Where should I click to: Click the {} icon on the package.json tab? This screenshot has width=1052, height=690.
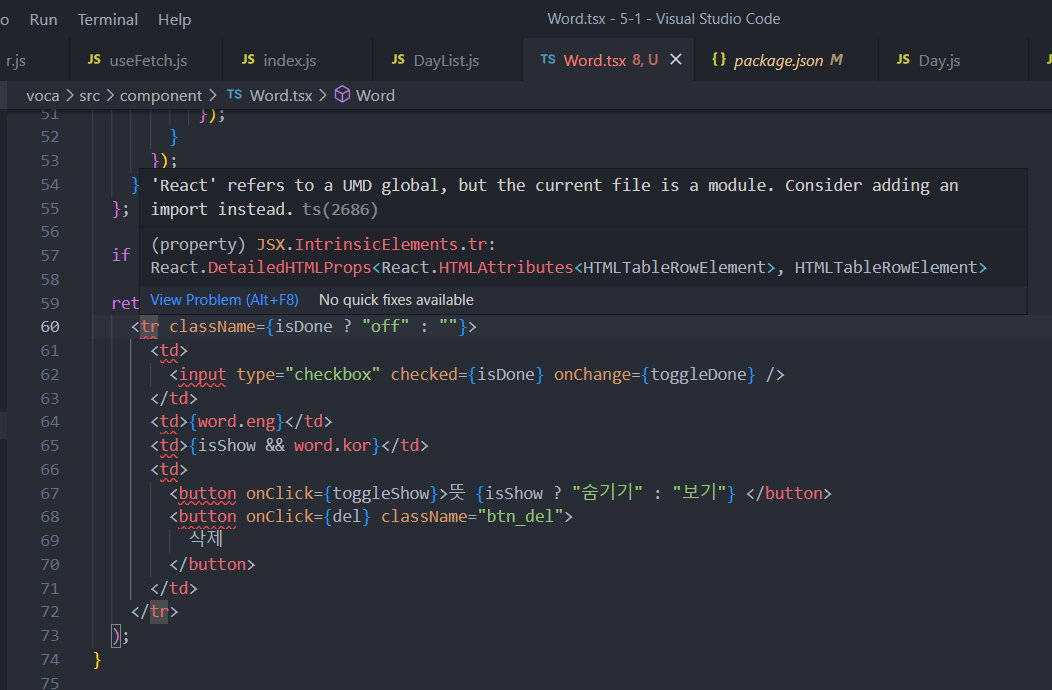click(x=721, y=59)
